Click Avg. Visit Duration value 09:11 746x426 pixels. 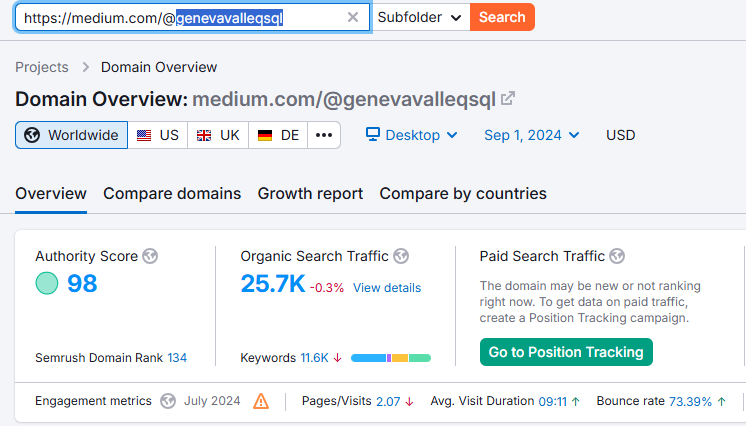[x=553, y=402]
